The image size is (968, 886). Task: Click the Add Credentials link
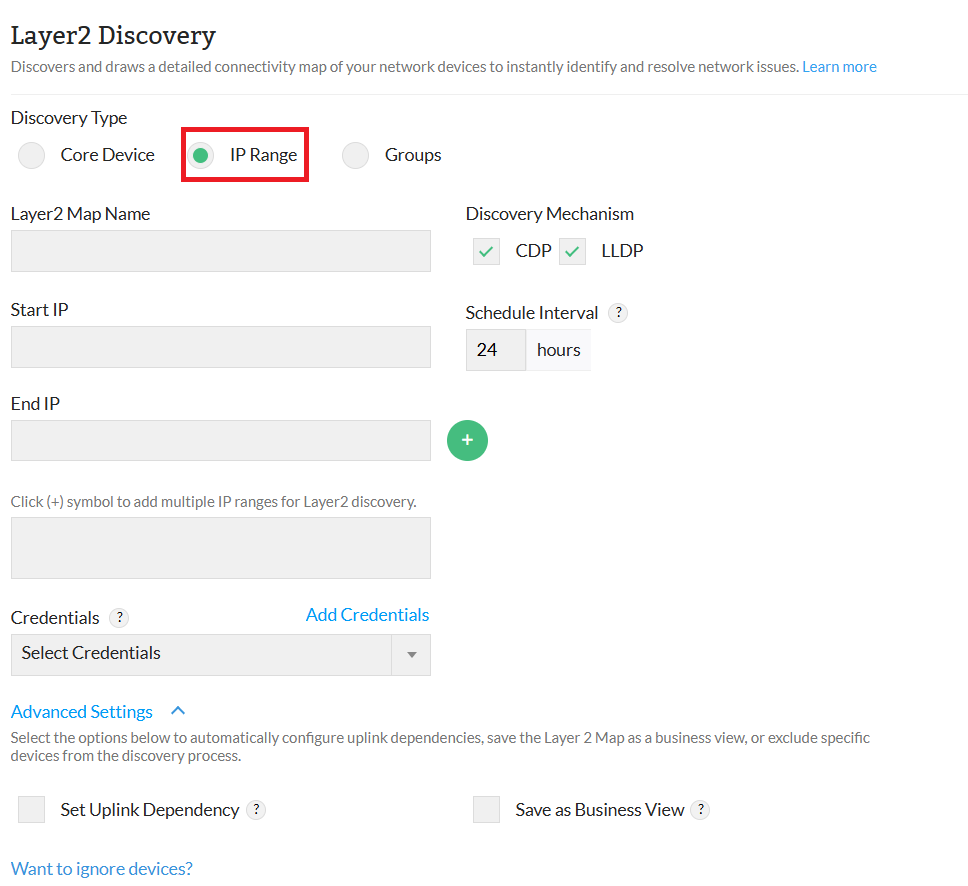(x=367, y=615)
